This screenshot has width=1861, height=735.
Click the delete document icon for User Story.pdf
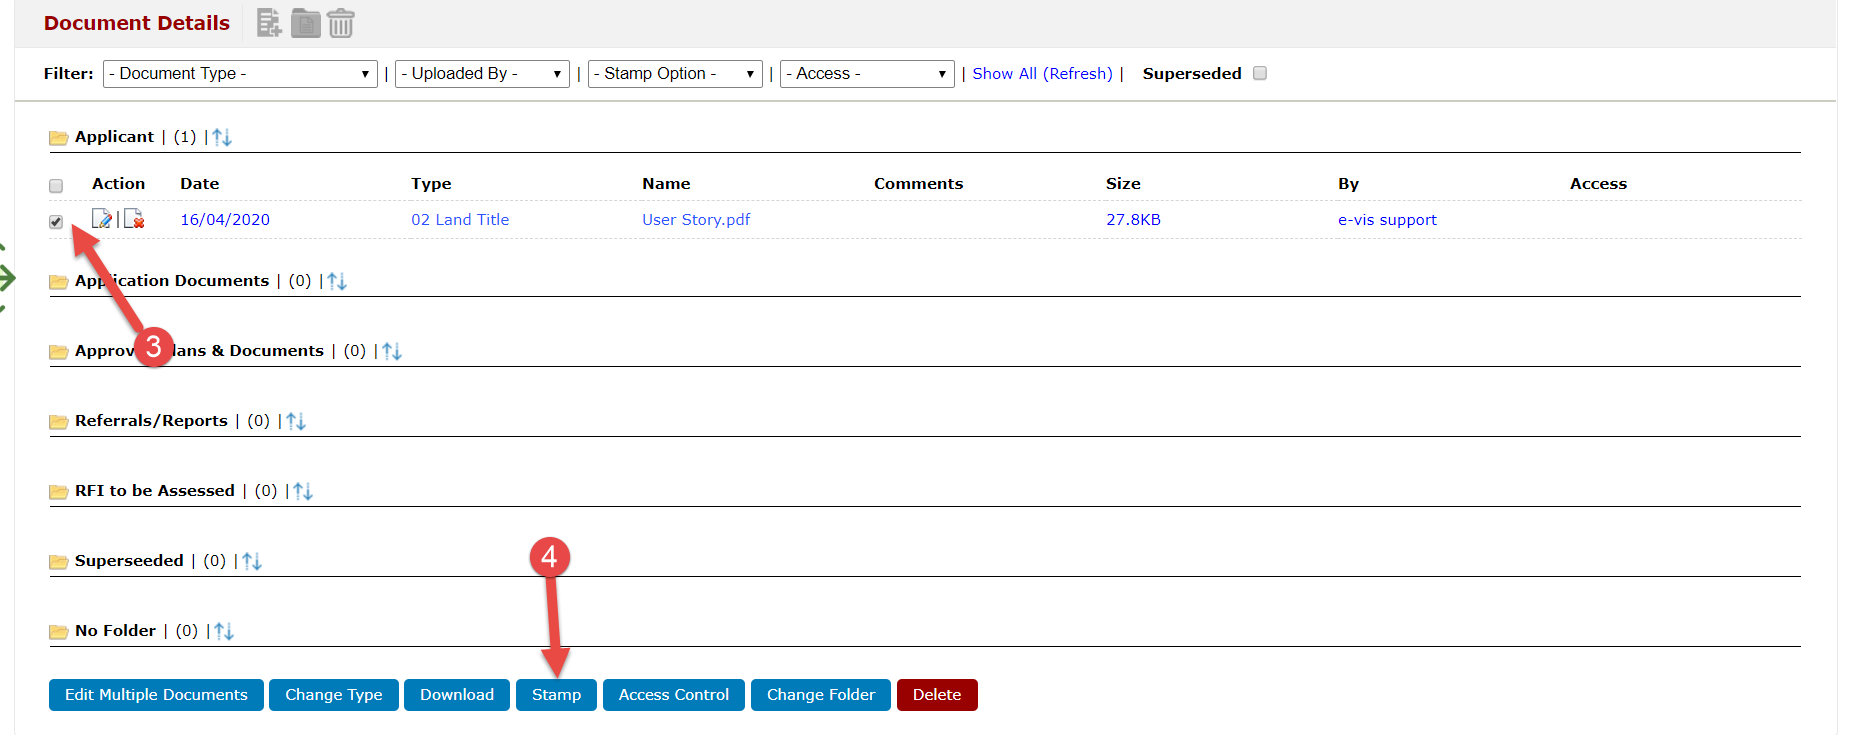134,219
